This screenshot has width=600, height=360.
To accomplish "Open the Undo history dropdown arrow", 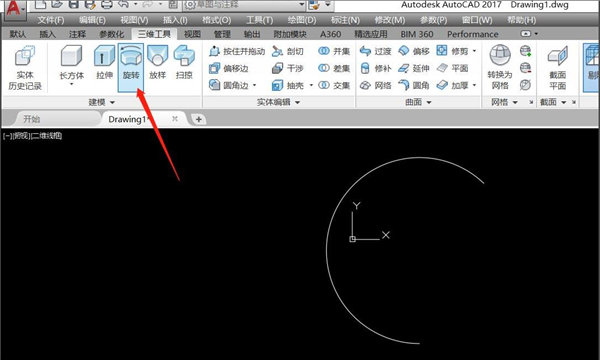I will point(135,4).
